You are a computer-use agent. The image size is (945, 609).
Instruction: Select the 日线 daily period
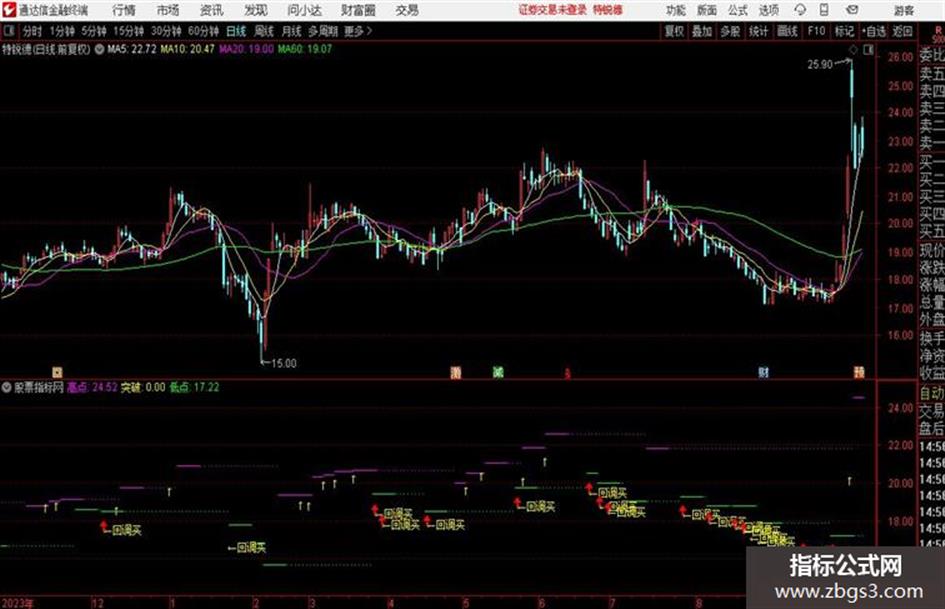tap(236, 31)
